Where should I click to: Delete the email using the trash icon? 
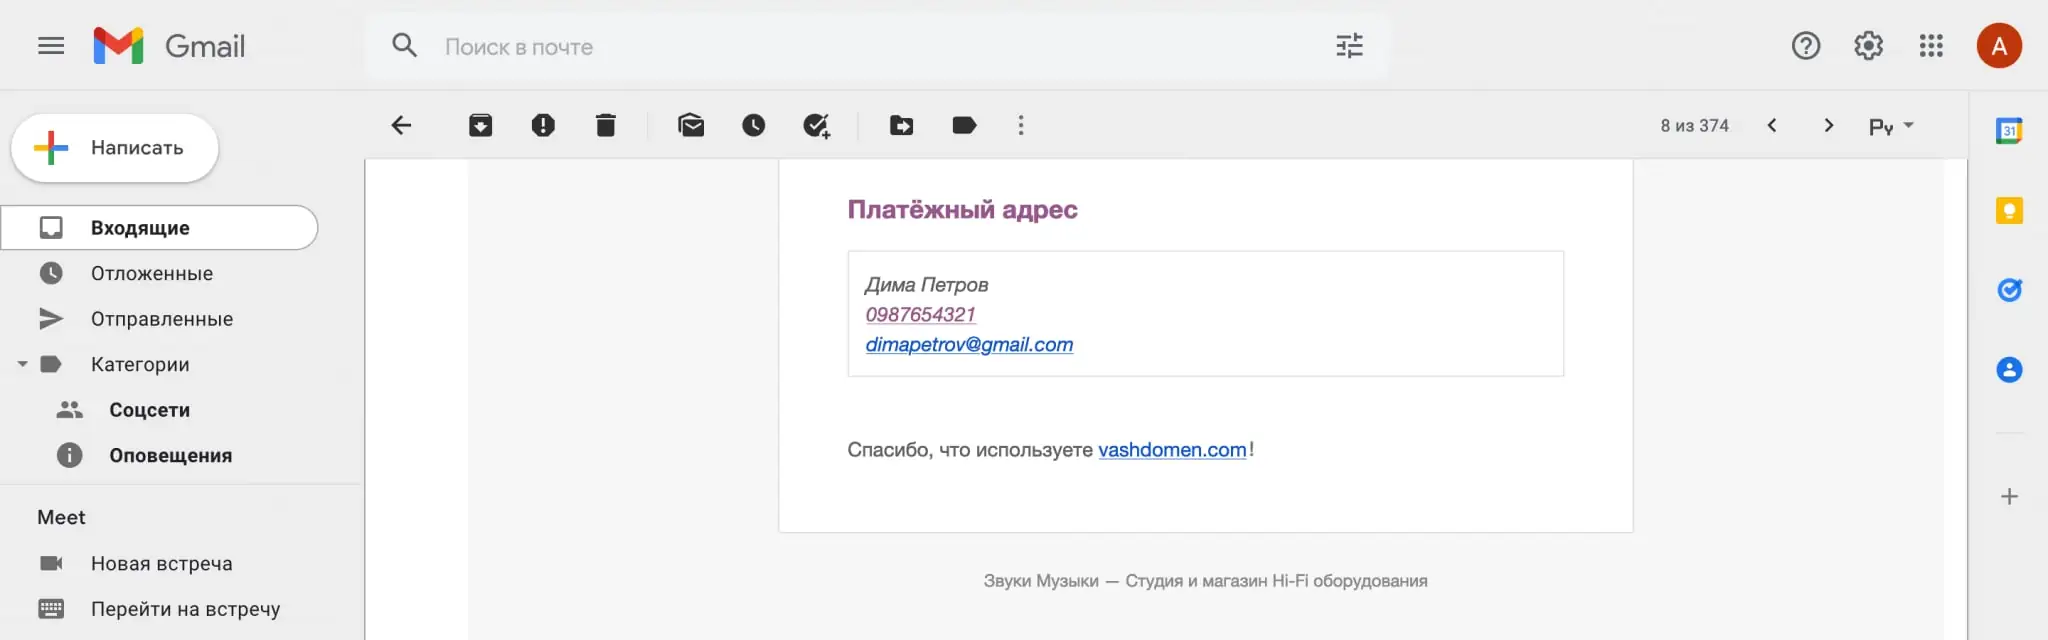click(605, 125)
